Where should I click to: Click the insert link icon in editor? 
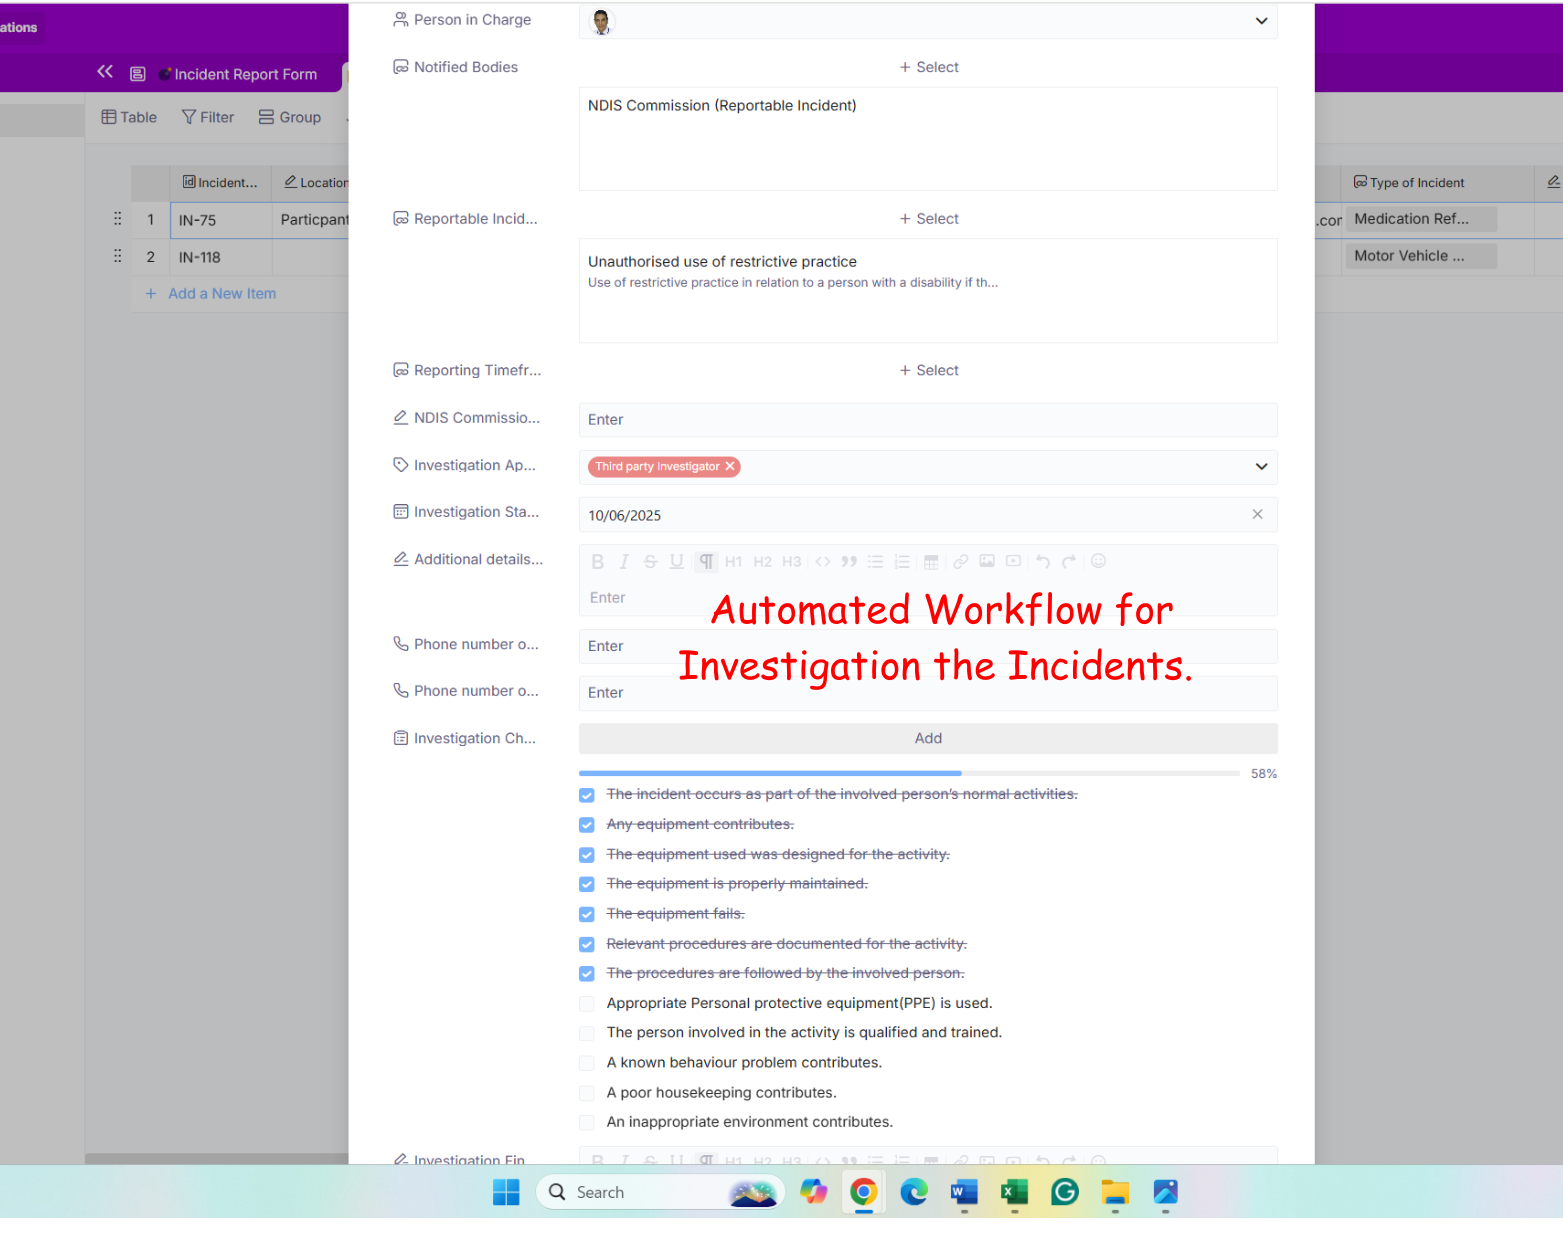[960, 562]
